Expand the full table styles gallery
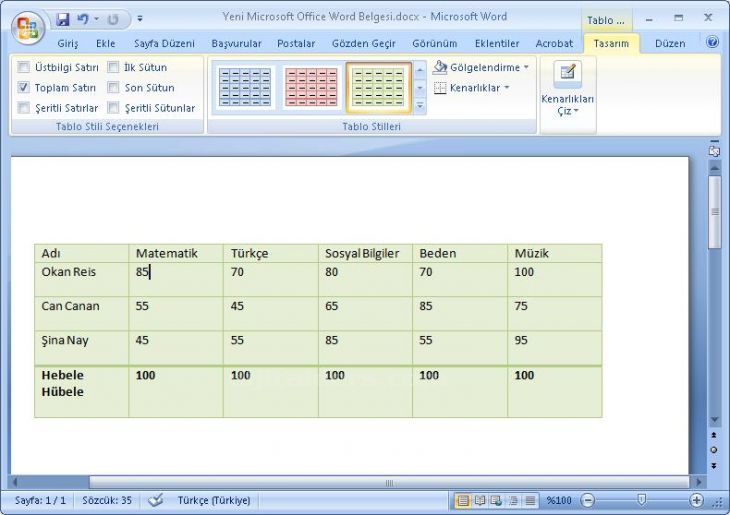The height and width of the screenshot is (515, 730). click(x=419, y=106)
